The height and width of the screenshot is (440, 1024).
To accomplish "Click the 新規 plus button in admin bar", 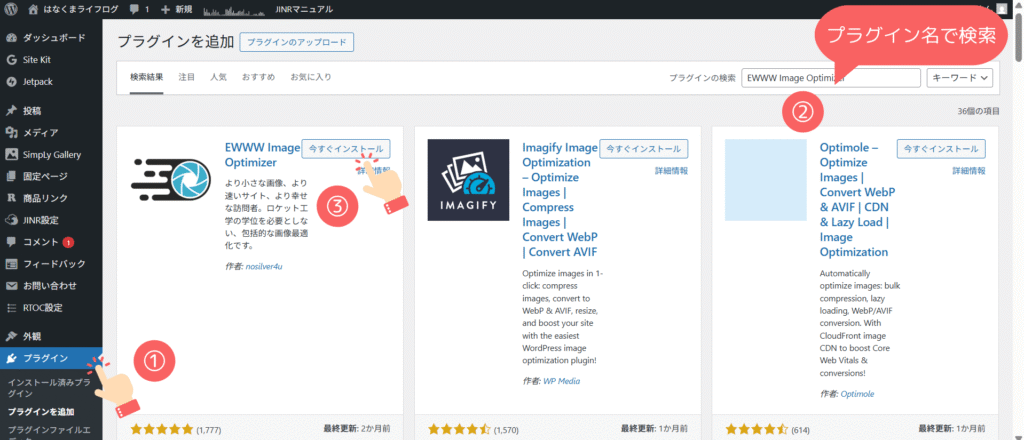I will pos(176,9).
